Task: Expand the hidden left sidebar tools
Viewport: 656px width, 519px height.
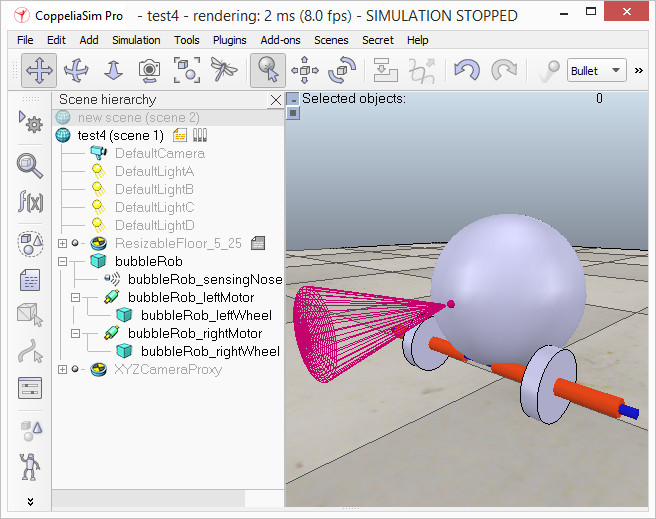Action: coord(30,501)
